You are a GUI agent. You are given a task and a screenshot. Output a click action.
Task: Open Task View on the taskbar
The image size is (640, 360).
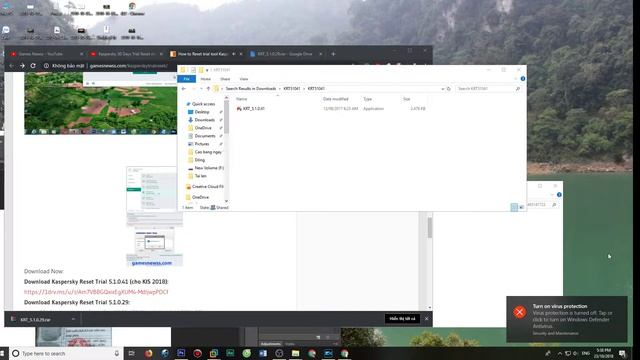131,353
